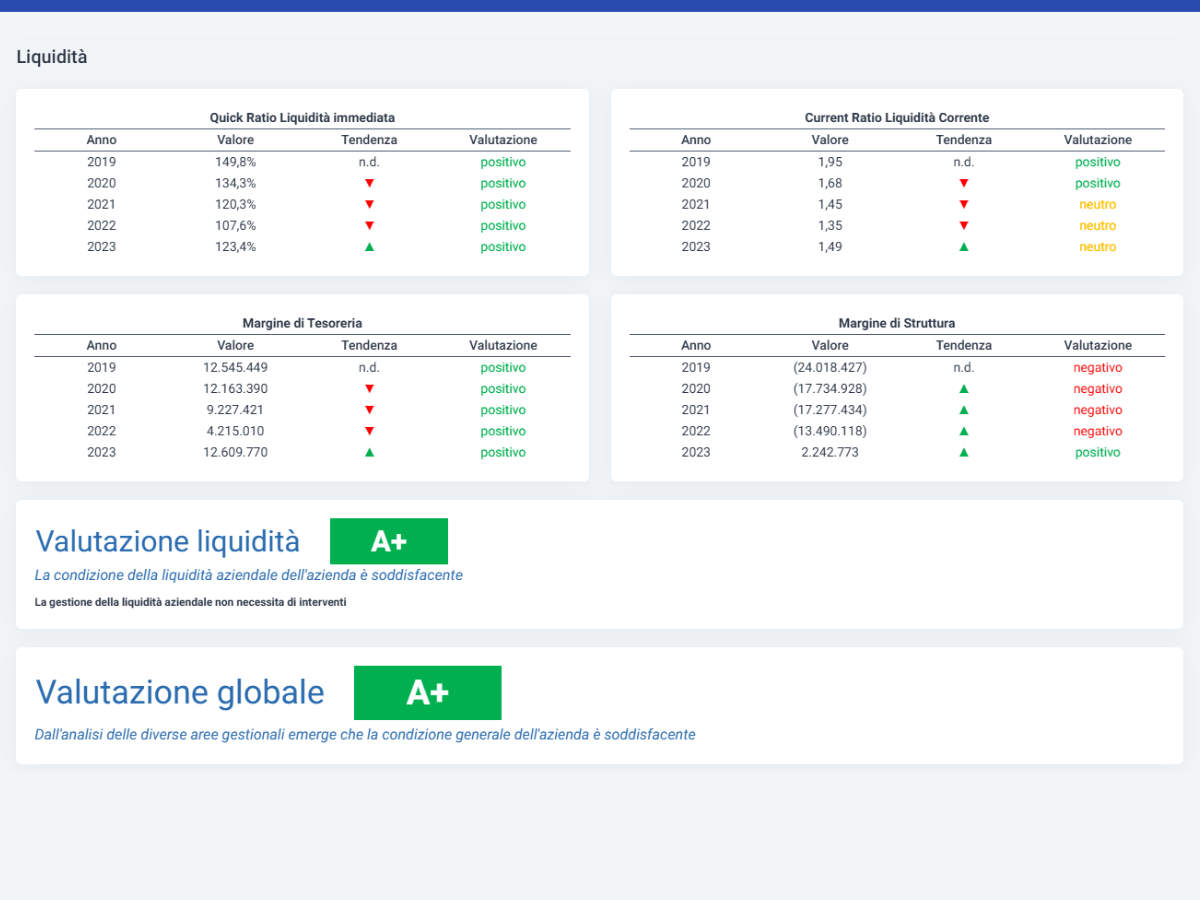Select the value 4.215.010 in Margine di Tesoreria
This screenshot has height=900, width=1200.
click(235, 431)
